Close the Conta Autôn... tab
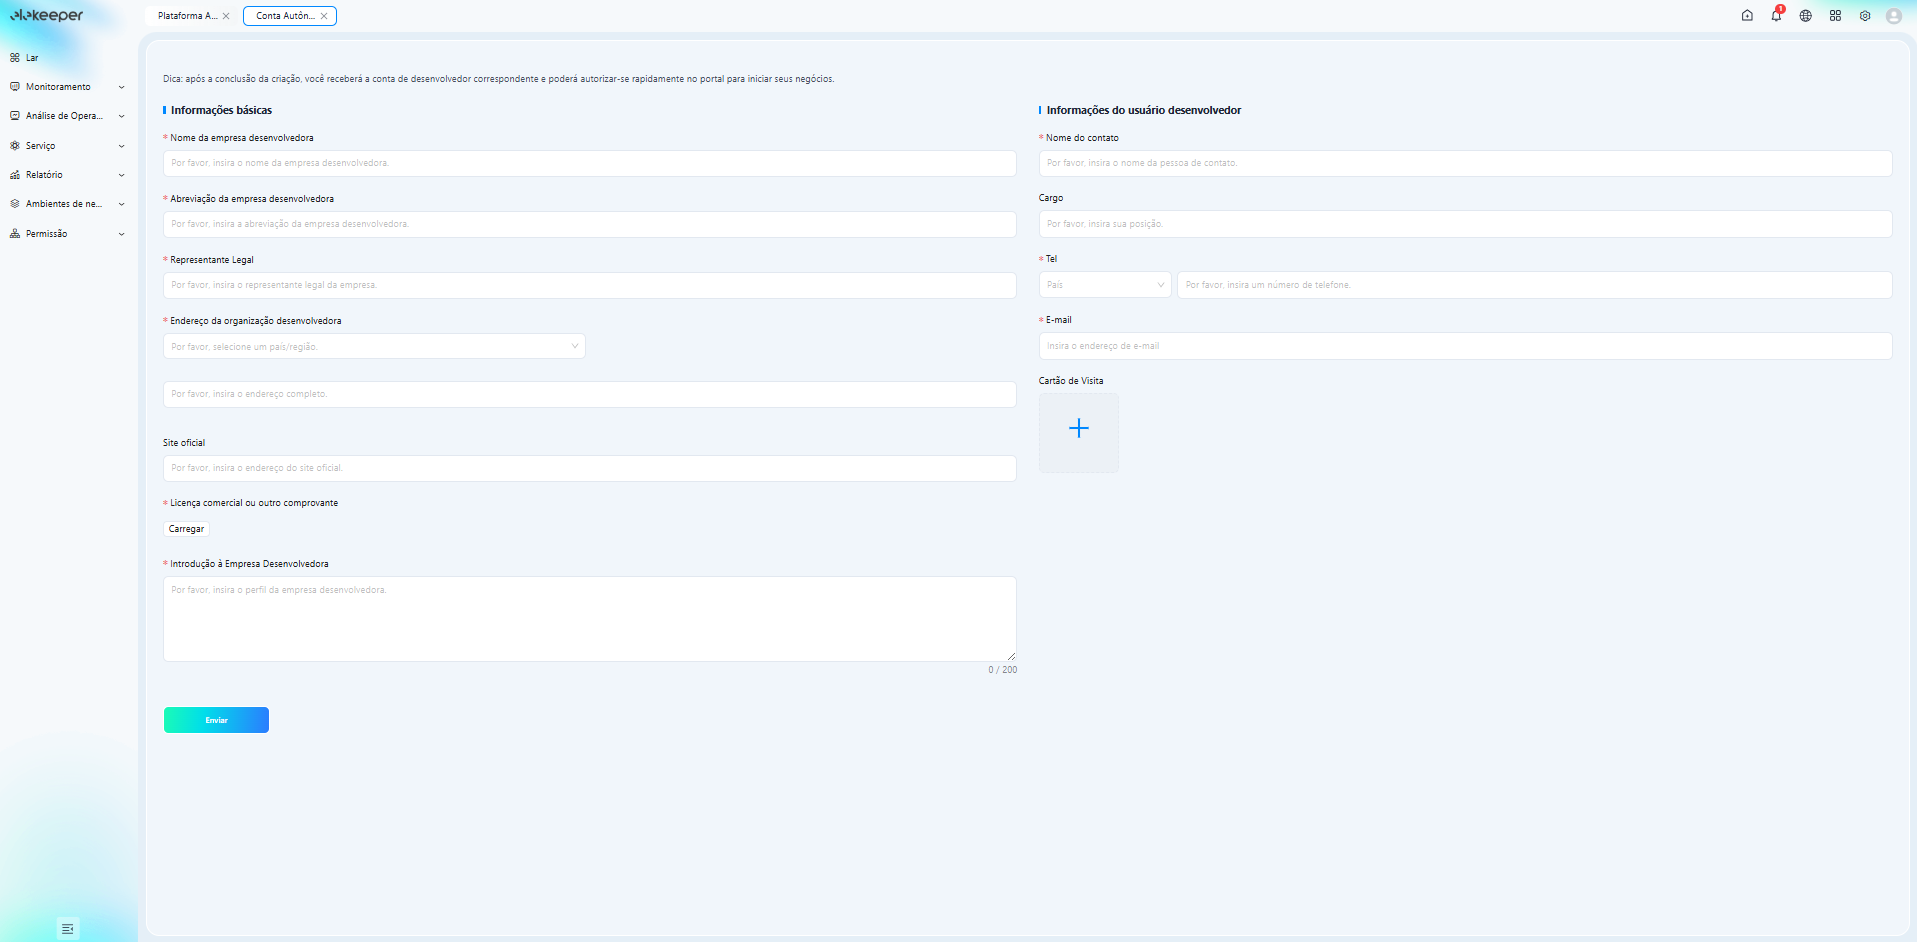This screenshot has width=1917, height=942. point(324,16)
